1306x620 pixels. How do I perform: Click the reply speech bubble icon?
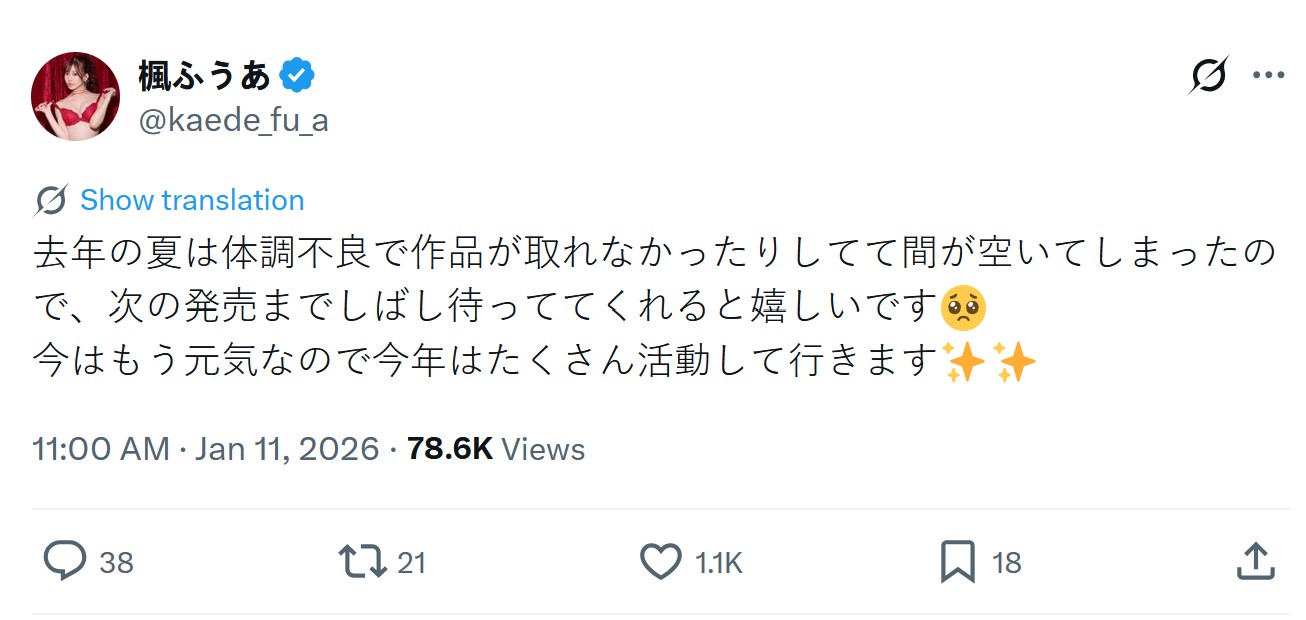(65, 562)
